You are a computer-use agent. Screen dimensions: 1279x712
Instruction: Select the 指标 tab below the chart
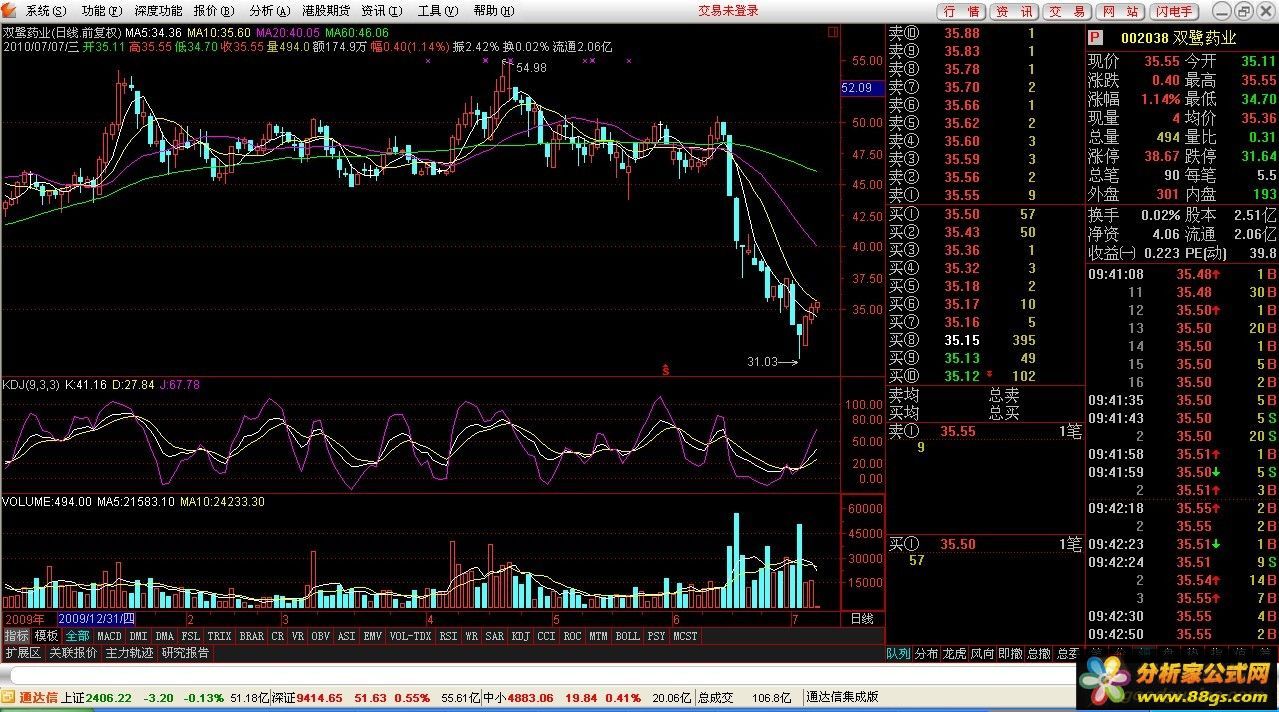[16, 636]
